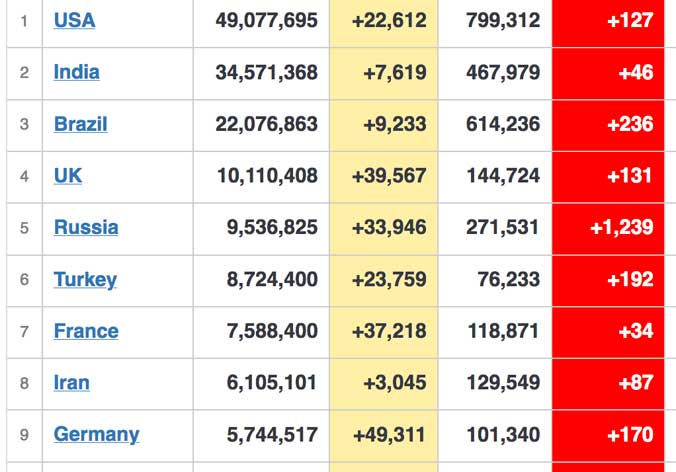Open the Germany country link

pyautogui.click(x=96, y=434)
